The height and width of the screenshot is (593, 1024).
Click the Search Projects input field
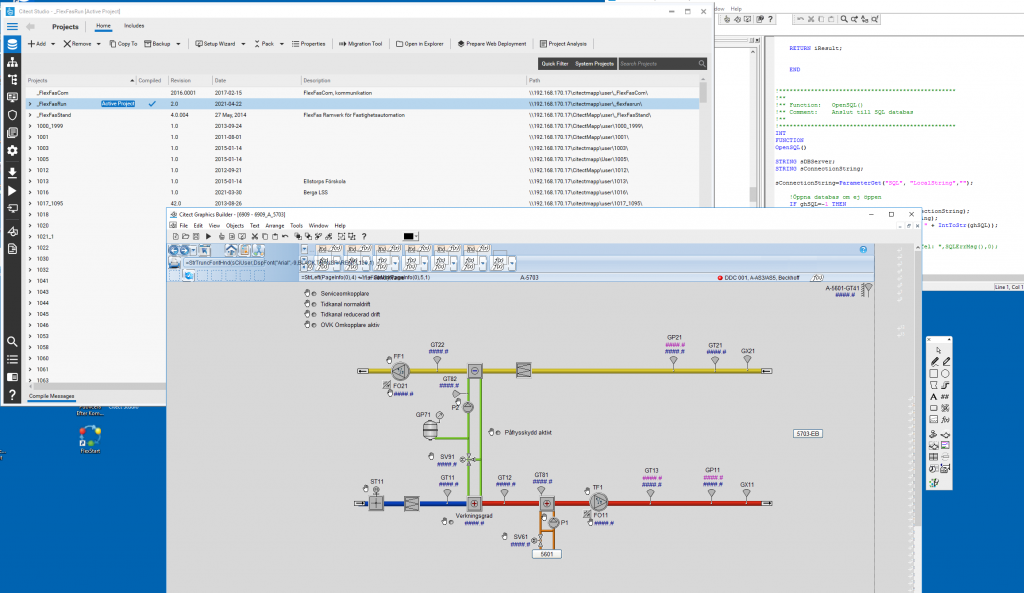(658, 63)
